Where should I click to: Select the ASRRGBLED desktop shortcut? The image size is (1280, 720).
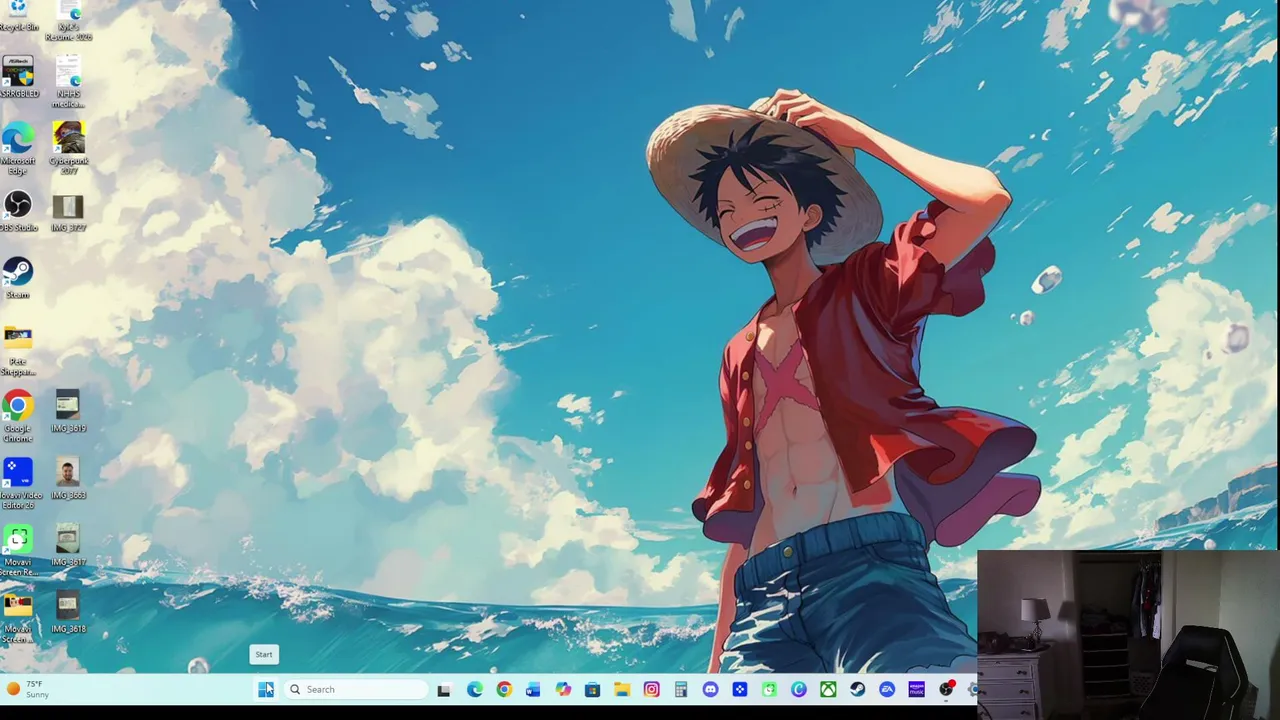coord(18,77)
